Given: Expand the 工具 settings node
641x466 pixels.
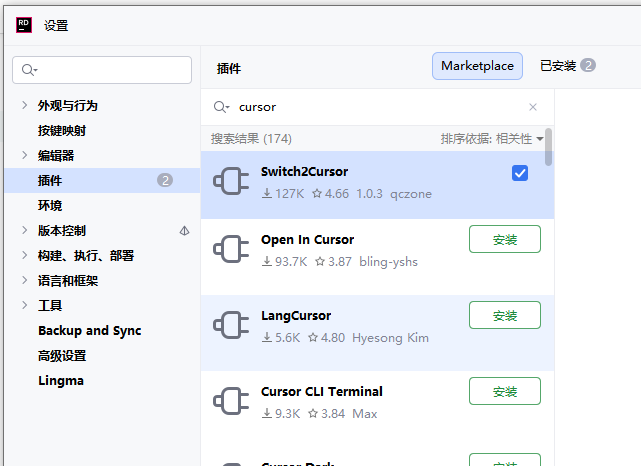Looking at the screenshot, I should (x=25, y=305).
